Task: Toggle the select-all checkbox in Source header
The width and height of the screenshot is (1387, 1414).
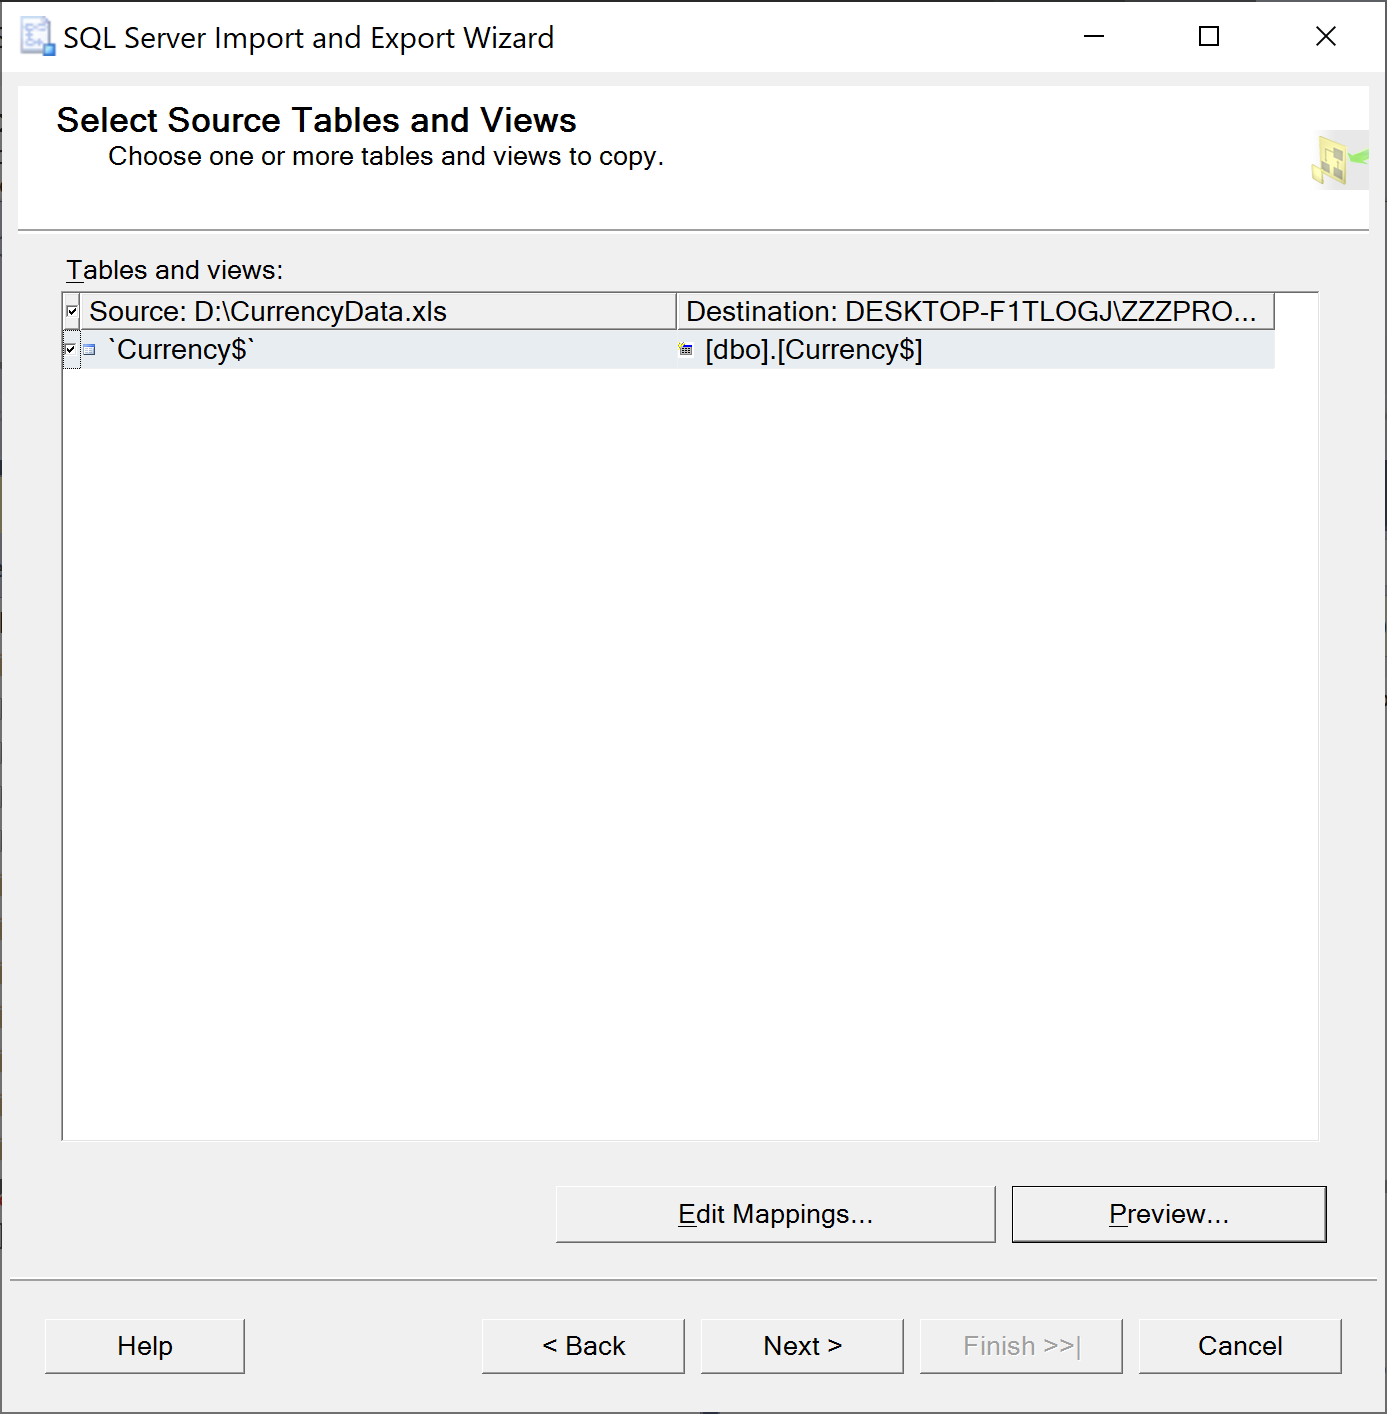Action: (x=72, y=312)
